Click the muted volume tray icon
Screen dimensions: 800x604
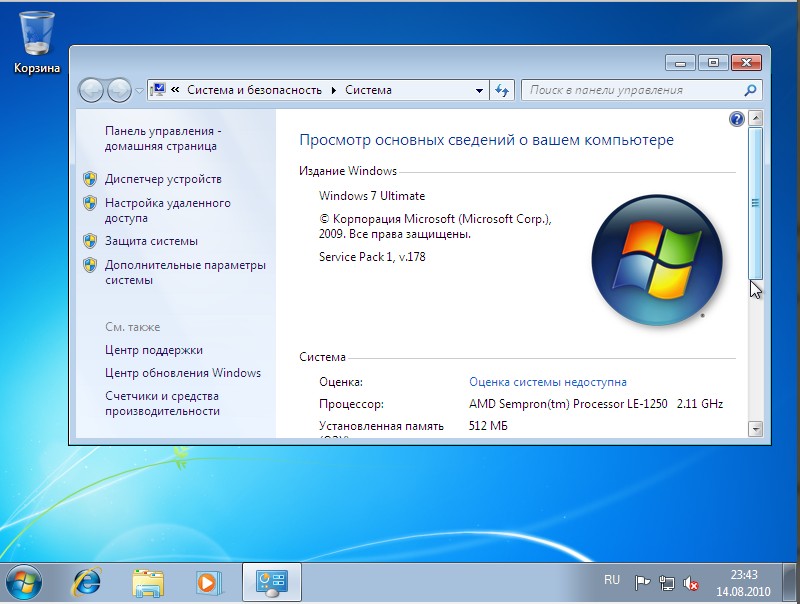pyautogui.click(x=691, y=582)
